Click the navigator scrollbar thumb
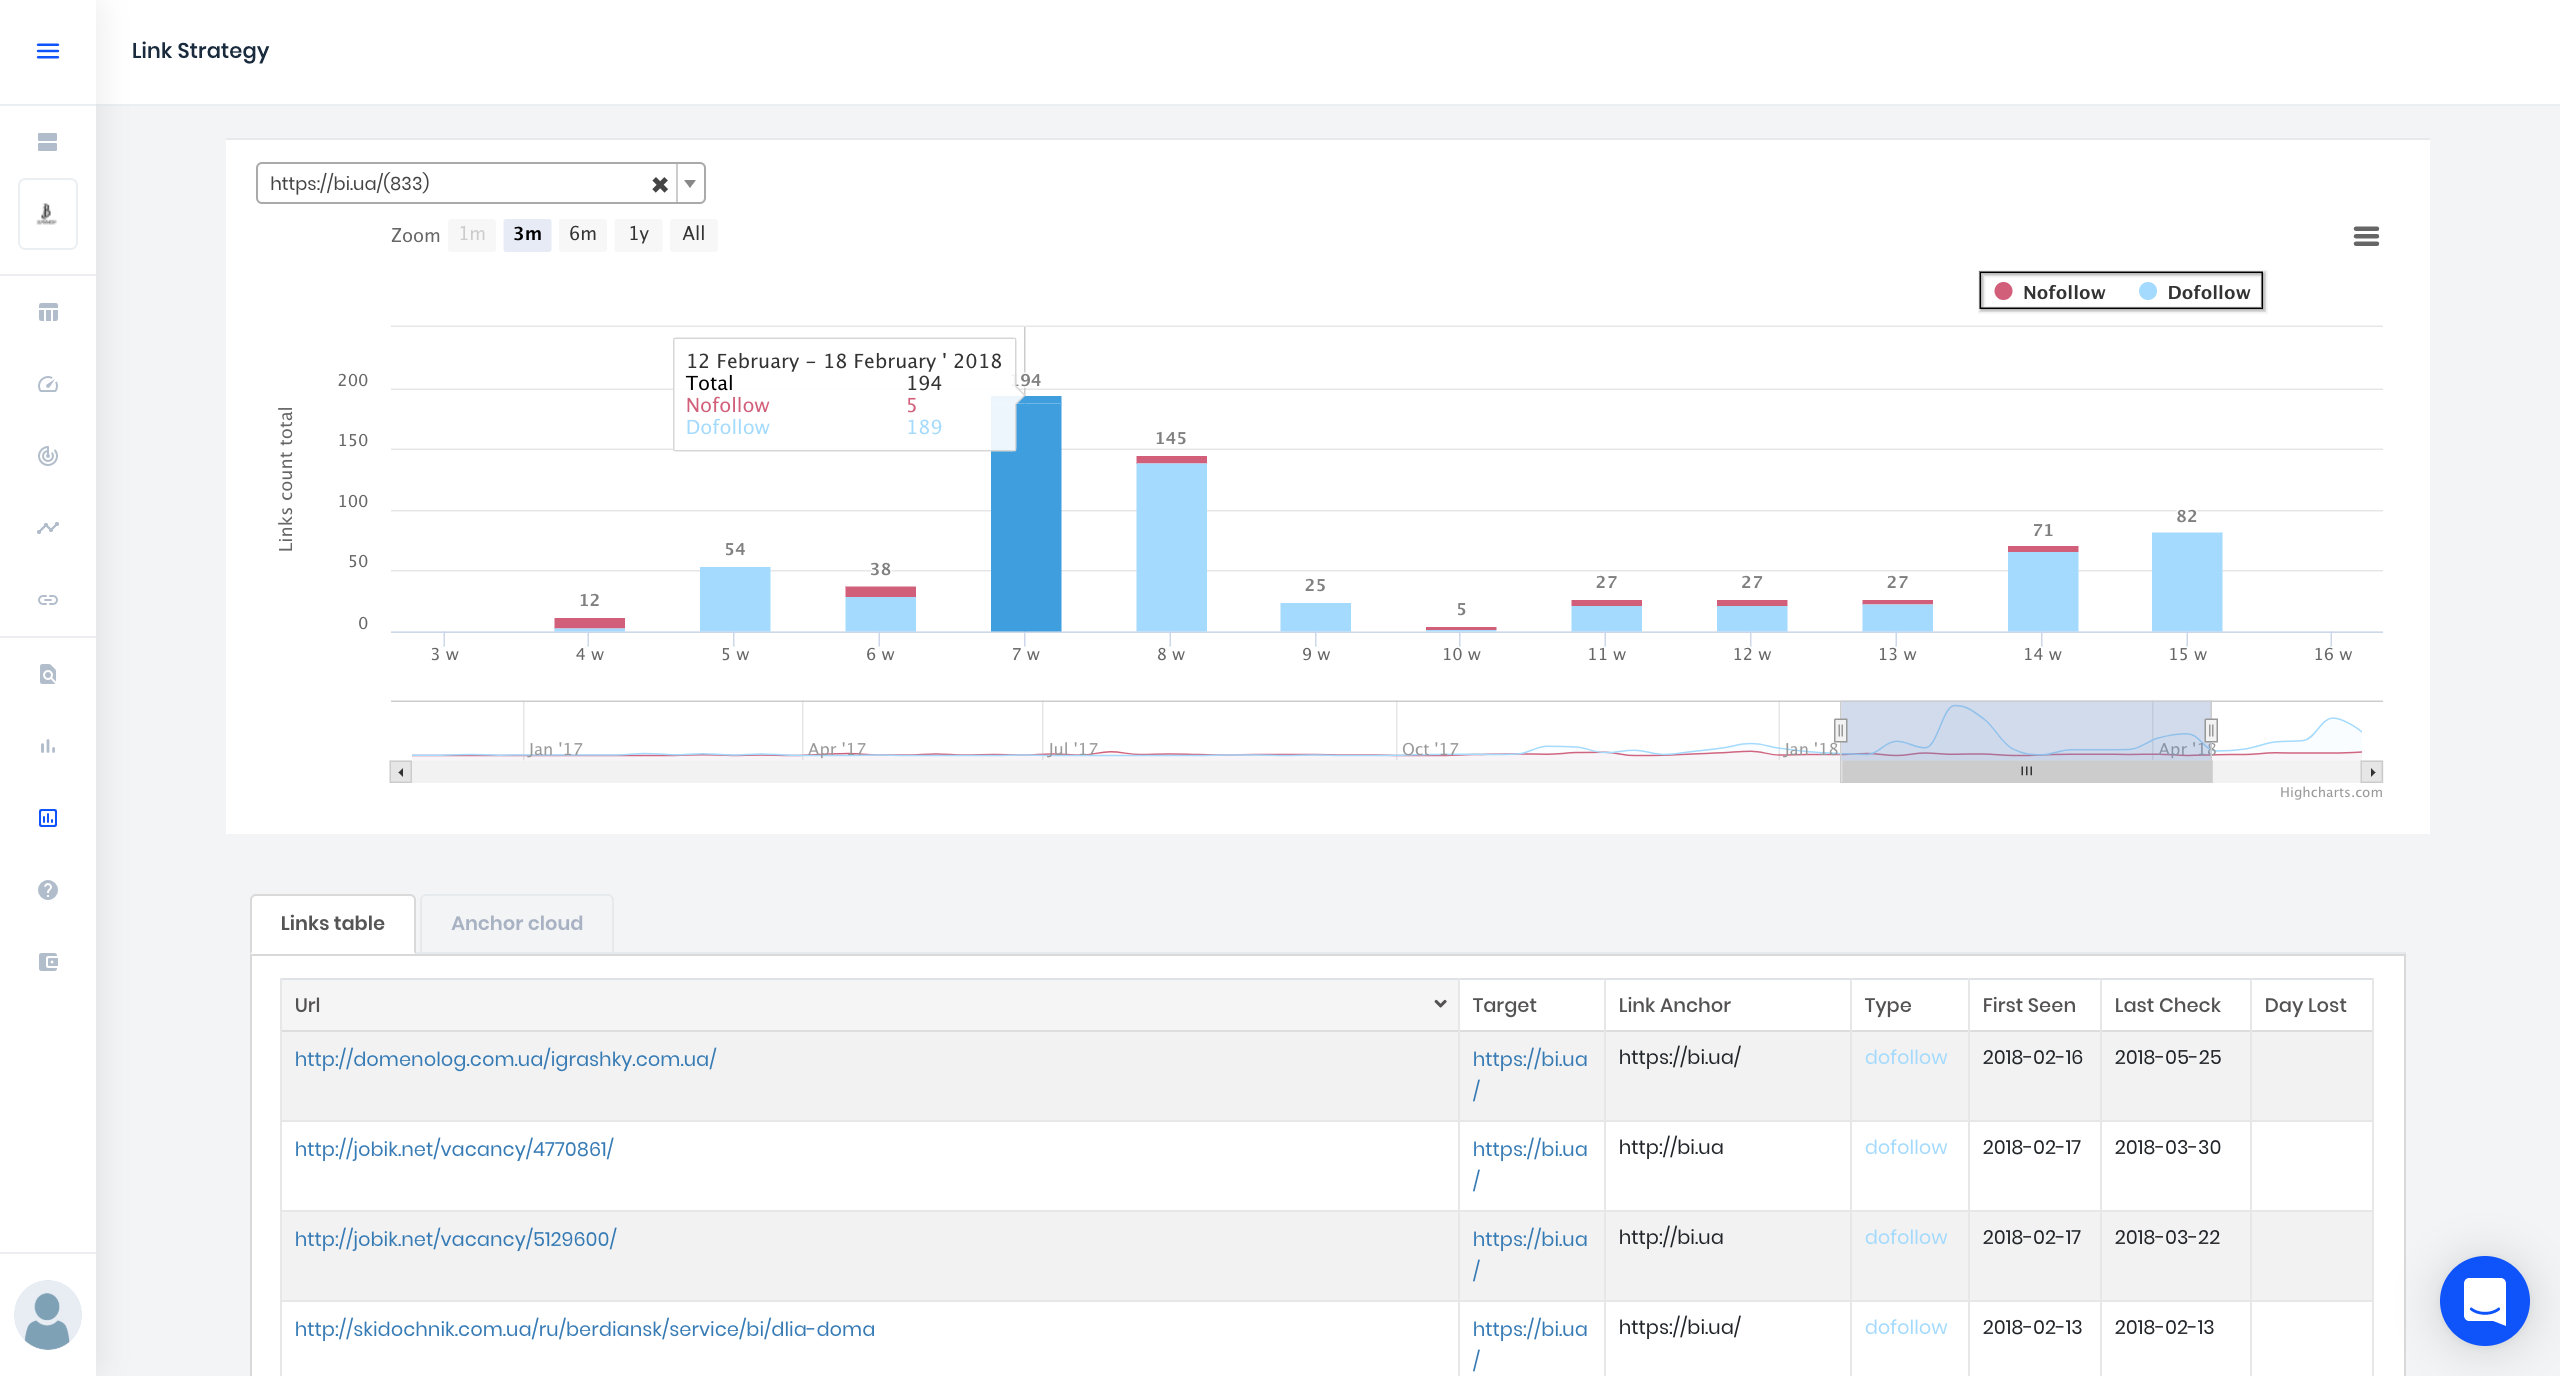 [x=2026, y=772]
